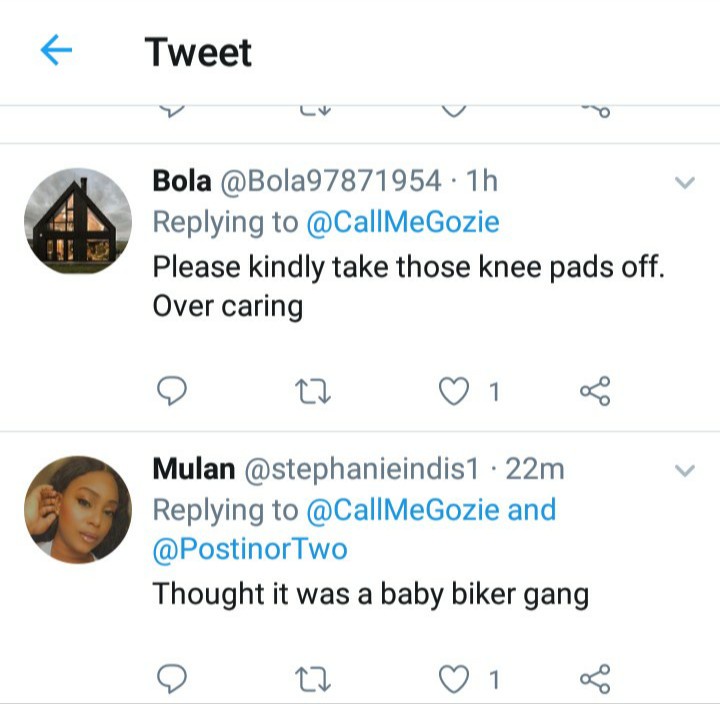Open Mulan's profile via display name
The height and width of the screenshot is (704, 720).
[x=193, y=468]
